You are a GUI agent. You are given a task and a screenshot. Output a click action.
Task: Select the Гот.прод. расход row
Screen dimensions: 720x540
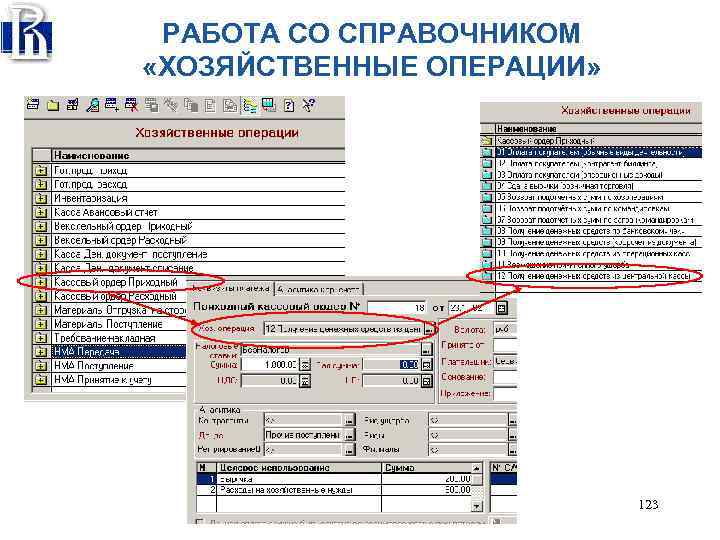198,185
